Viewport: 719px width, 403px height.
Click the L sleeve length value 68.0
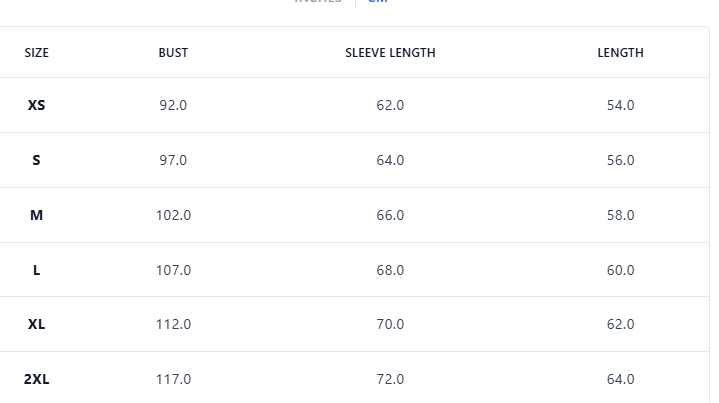click(390, 270)
